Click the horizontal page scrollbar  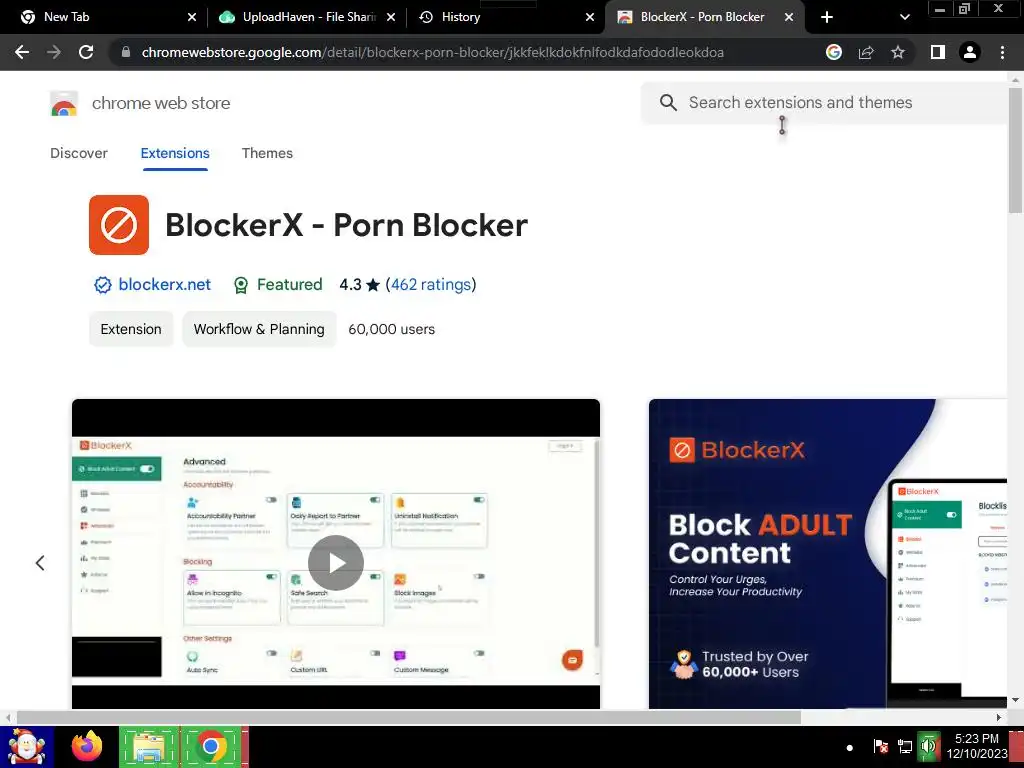pyautogui.click(x=408, y=717)
